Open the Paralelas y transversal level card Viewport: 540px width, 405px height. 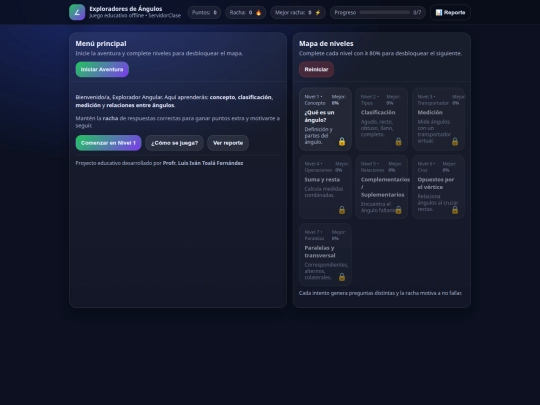[x=325, y=255]
